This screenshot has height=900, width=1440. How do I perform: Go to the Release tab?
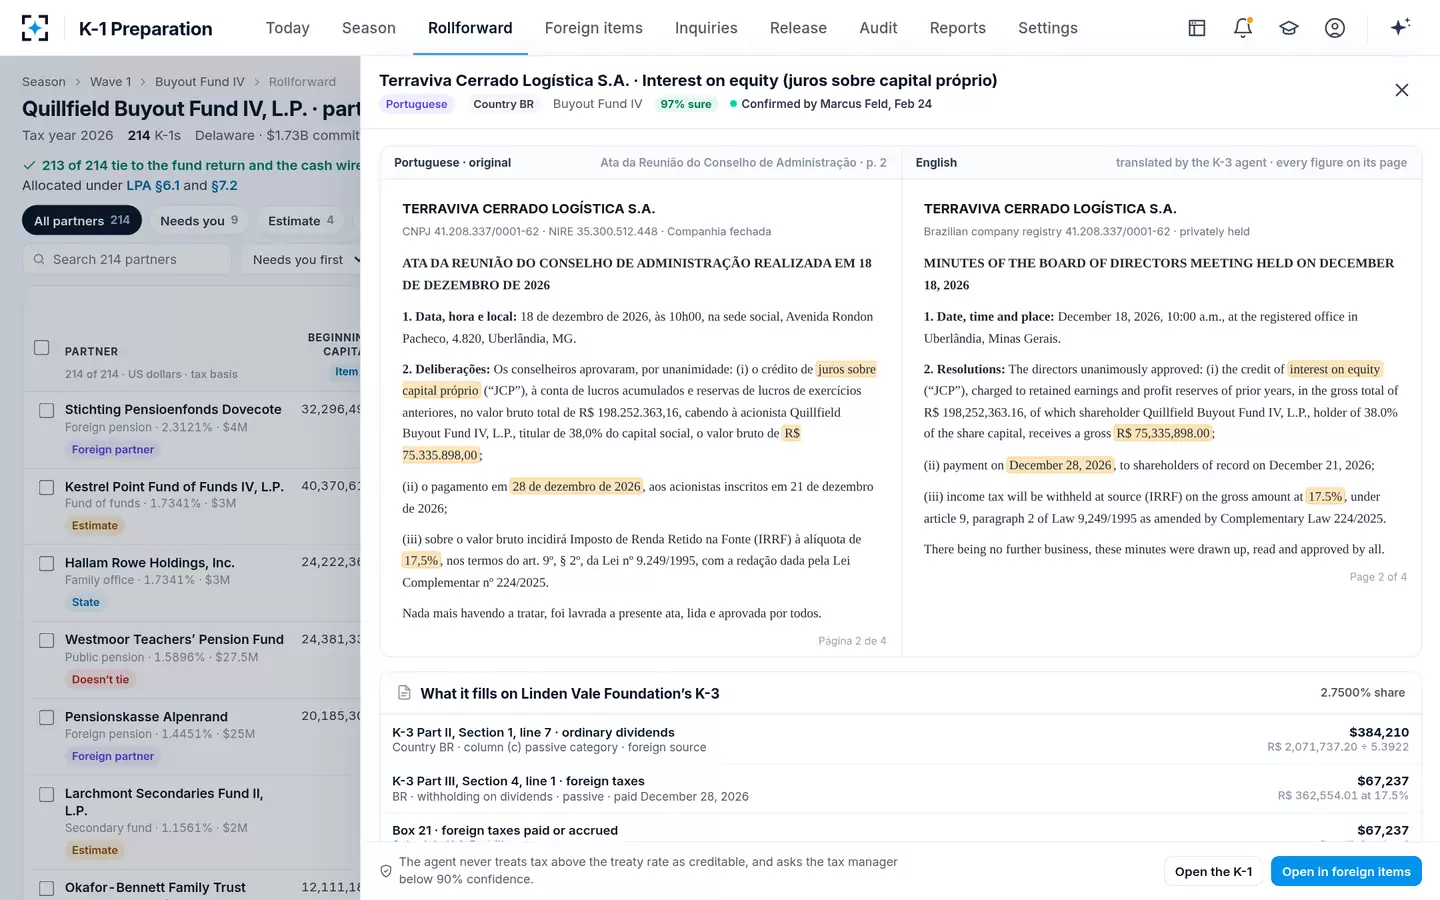pyautogui.click(x=798, y=28)
